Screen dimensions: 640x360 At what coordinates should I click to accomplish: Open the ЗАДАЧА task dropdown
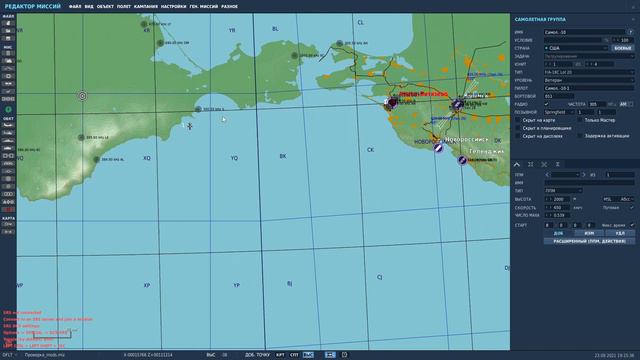pyautogui.click(x=589, y=56)
